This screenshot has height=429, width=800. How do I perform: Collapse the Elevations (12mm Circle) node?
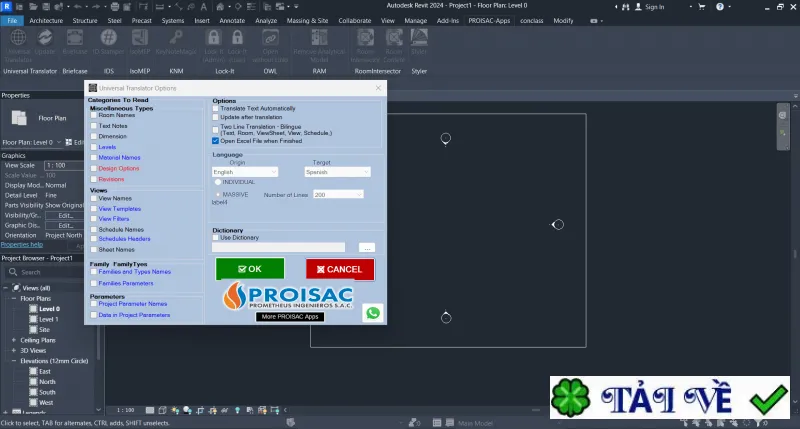pos(14,361)
